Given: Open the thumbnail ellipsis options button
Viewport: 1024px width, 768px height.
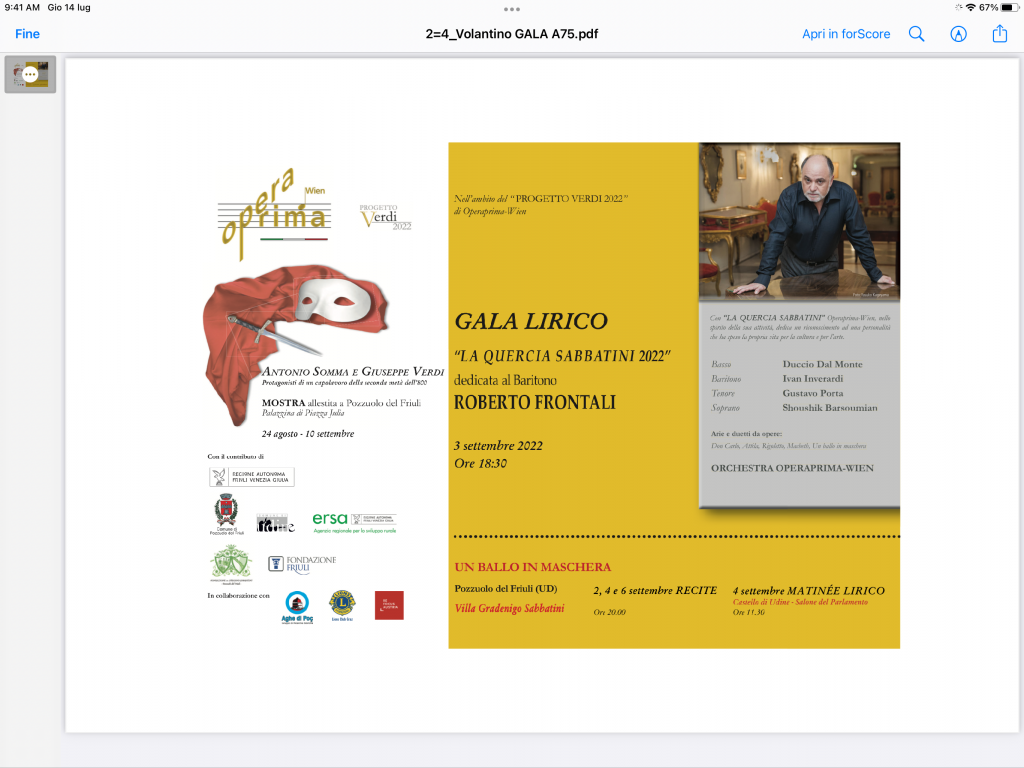Looking at the screenshot, I should tap(30, 74).
